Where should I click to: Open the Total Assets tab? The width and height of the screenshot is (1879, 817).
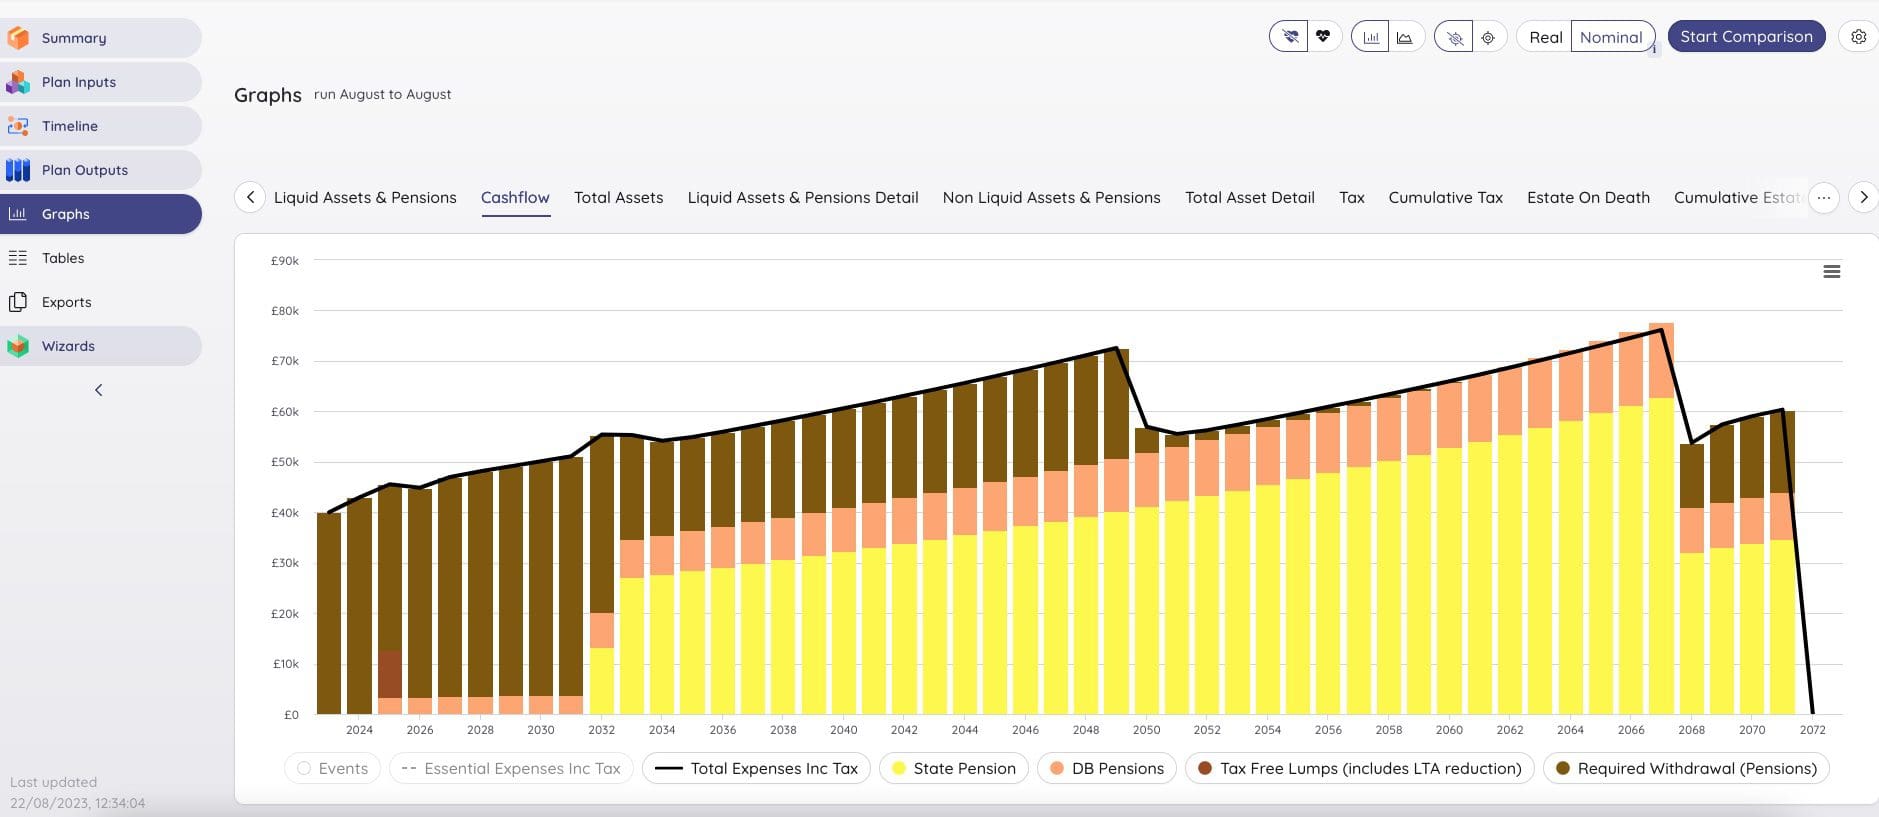click(618, 198)
